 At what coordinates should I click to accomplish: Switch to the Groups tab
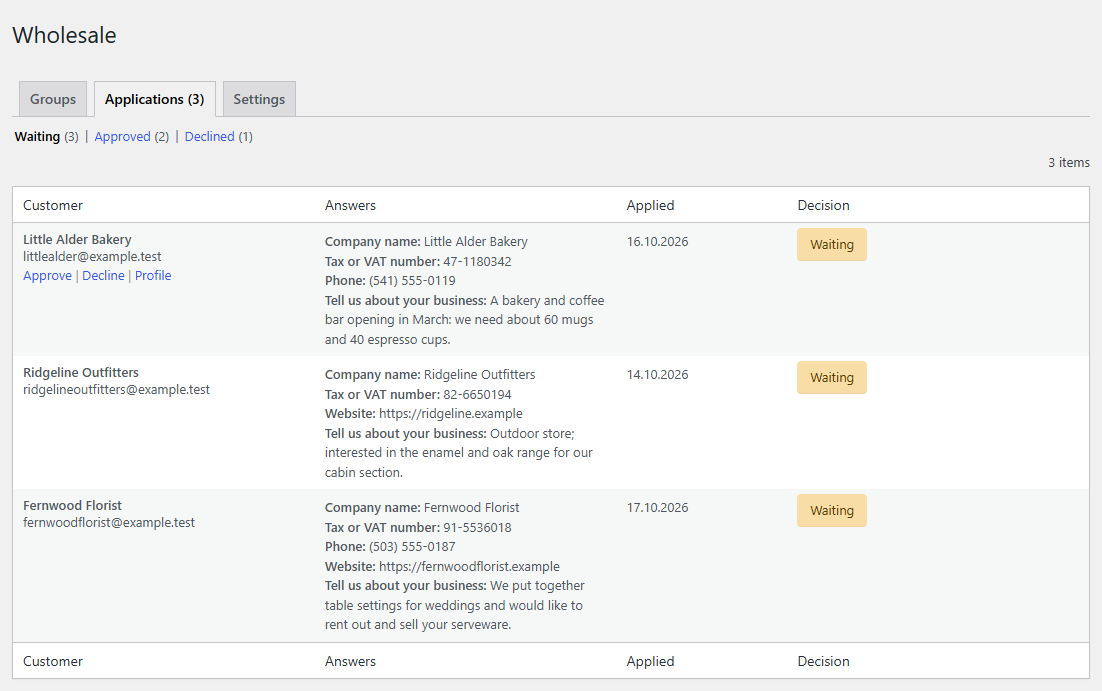tap(53, 99)
